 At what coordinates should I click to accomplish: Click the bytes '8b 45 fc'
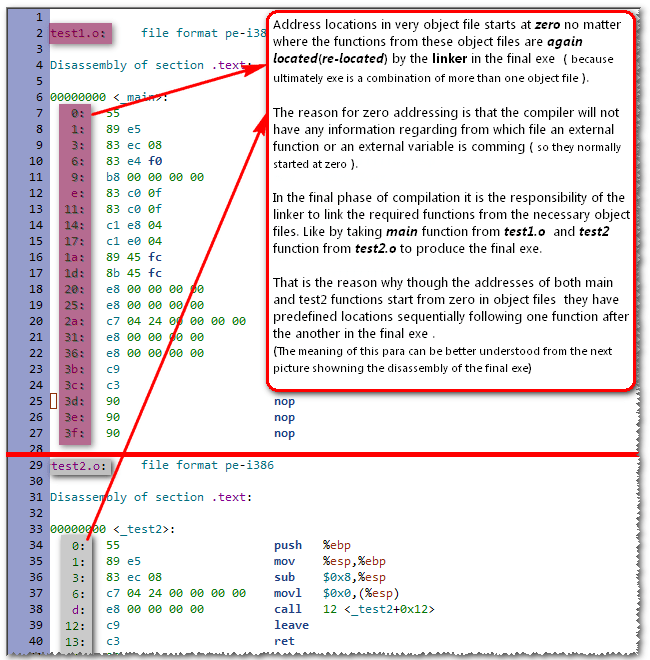click(x=134, y=273)
